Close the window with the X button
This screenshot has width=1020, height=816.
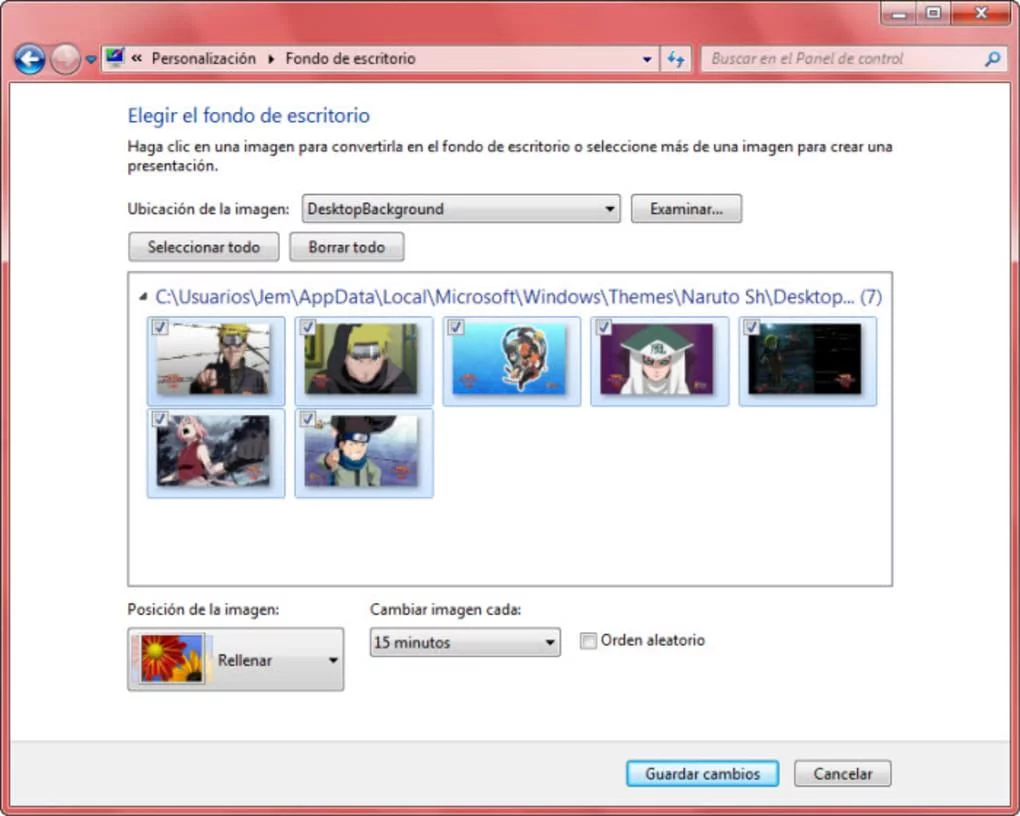(981, 13)
